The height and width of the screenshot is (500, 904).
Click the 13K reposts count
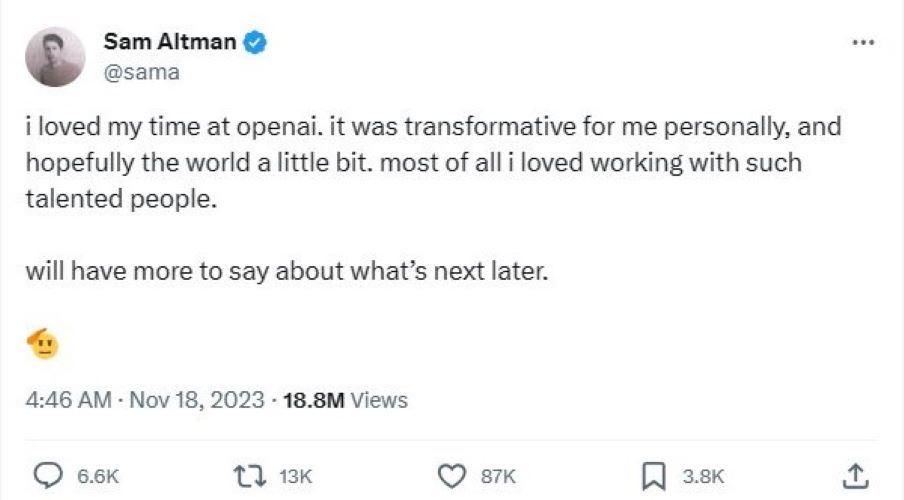[x=296, y=476]
